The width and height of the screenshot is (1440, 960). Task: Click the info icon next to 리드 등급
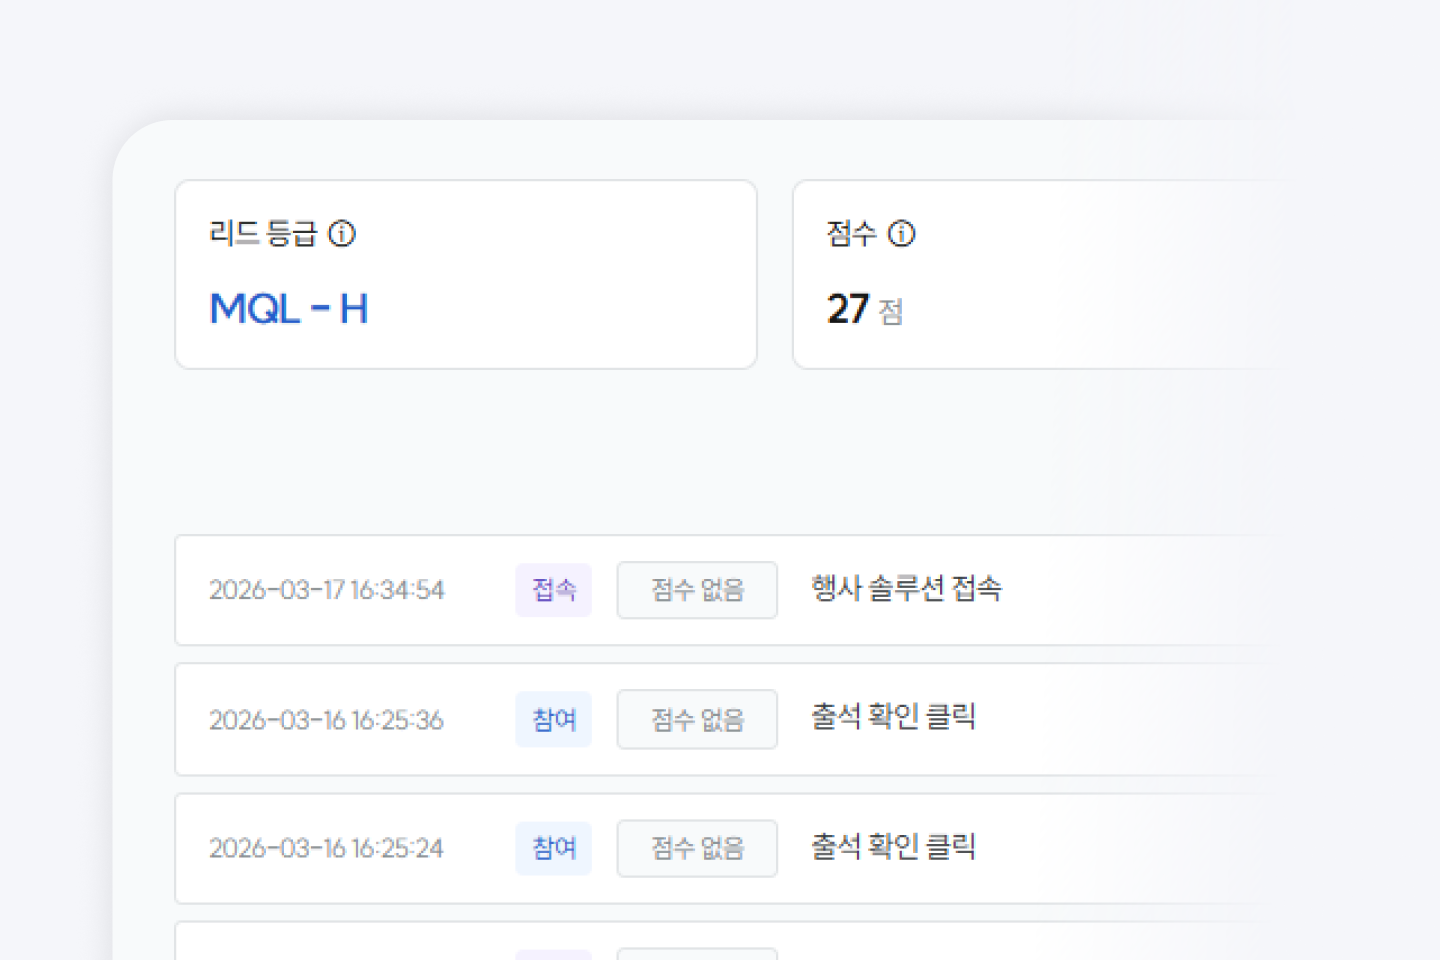(344, 234)
